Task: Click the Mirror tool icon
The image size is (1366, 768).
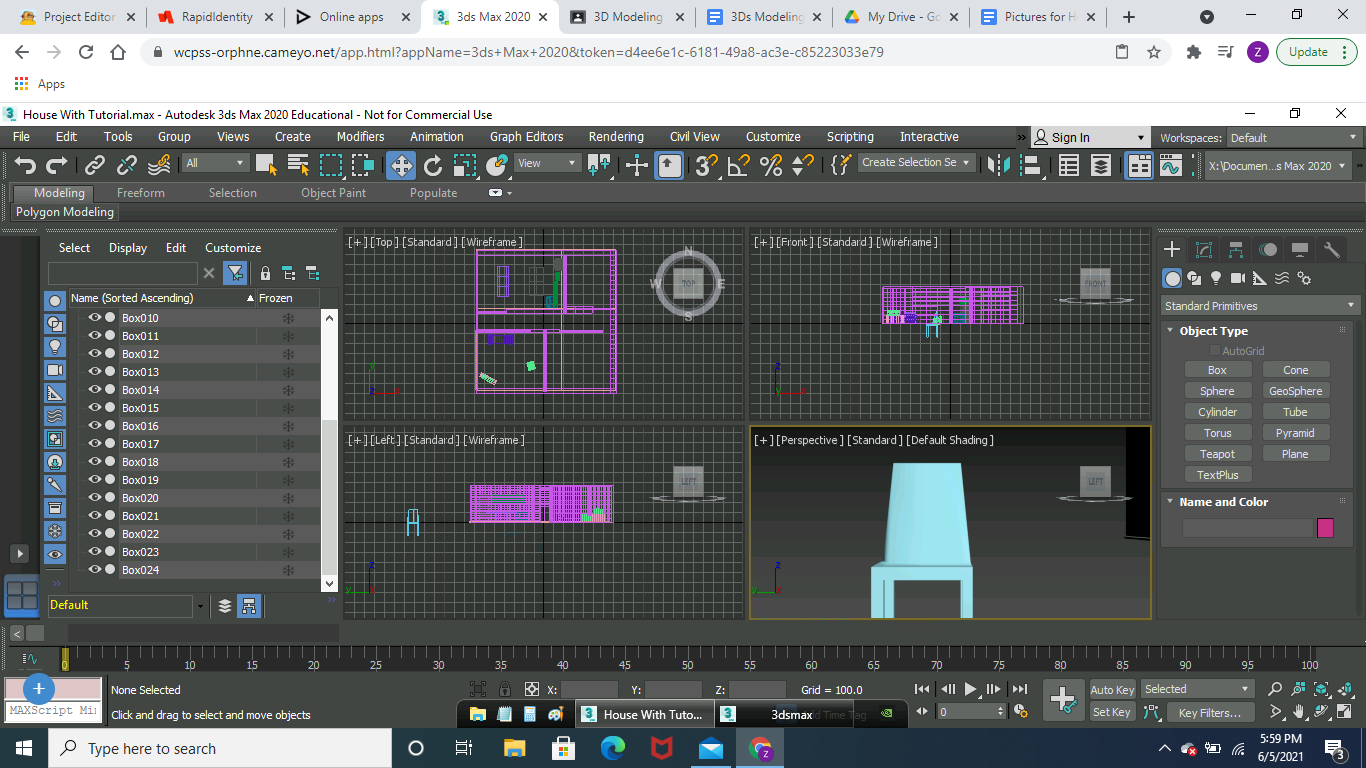Action: tap(997, 165)
